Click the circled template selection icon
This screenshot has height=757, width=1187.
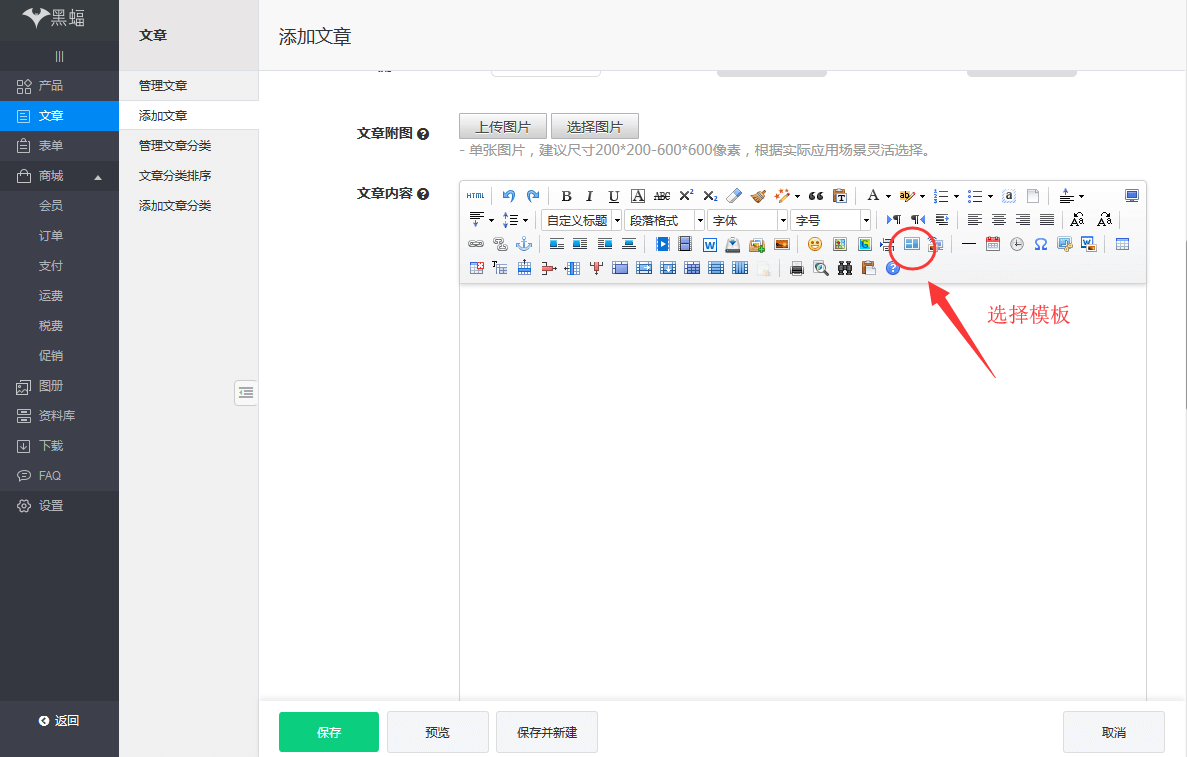click(912, 245)
